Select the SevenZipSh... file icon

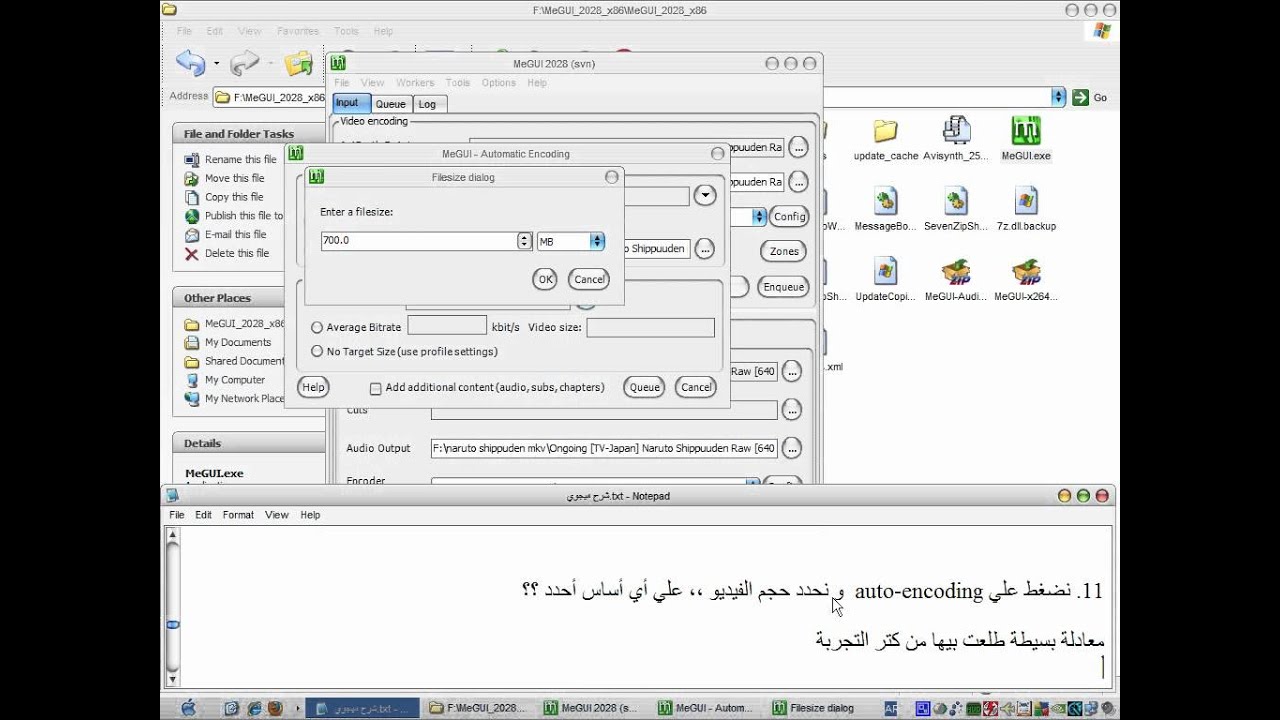coord(956,201)
